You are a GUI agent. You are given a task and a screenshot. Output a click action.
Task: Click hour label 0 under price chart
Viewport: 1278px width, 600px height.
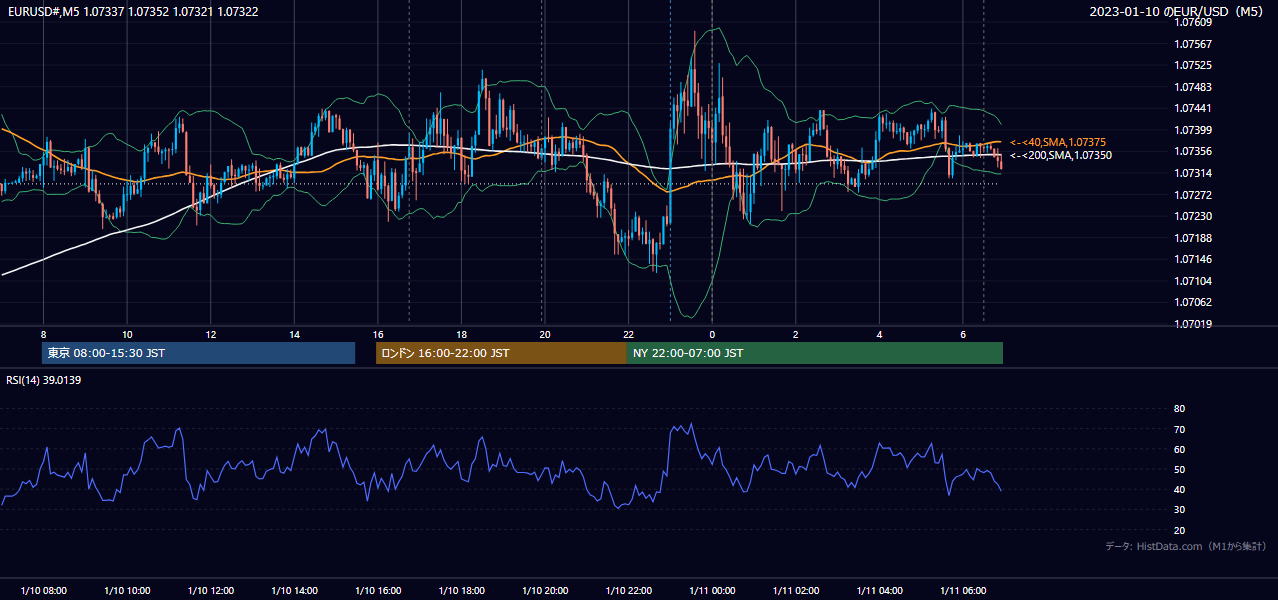pyautogui.click(x=712, y=334)
